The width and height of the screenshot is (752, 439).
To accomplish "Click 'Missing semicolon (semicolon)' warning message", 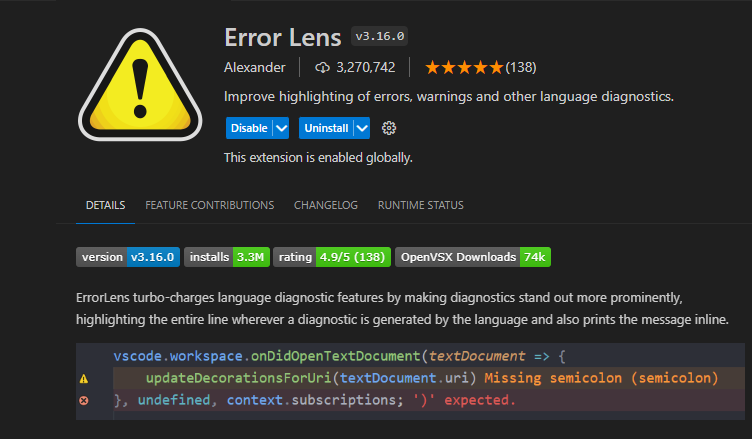I will point(601,378).
